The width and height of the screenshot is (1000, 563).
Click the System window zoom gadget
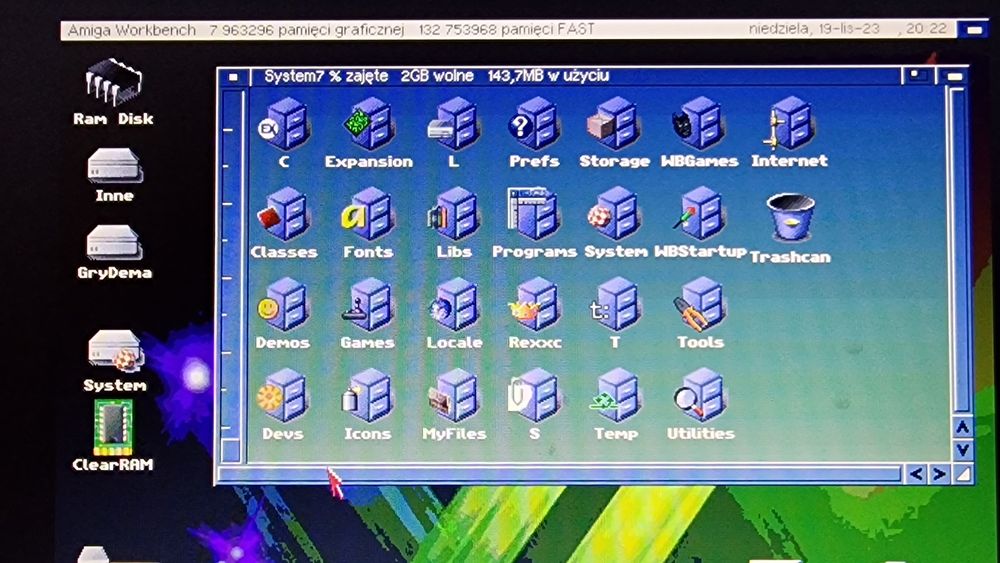(918, 76)
